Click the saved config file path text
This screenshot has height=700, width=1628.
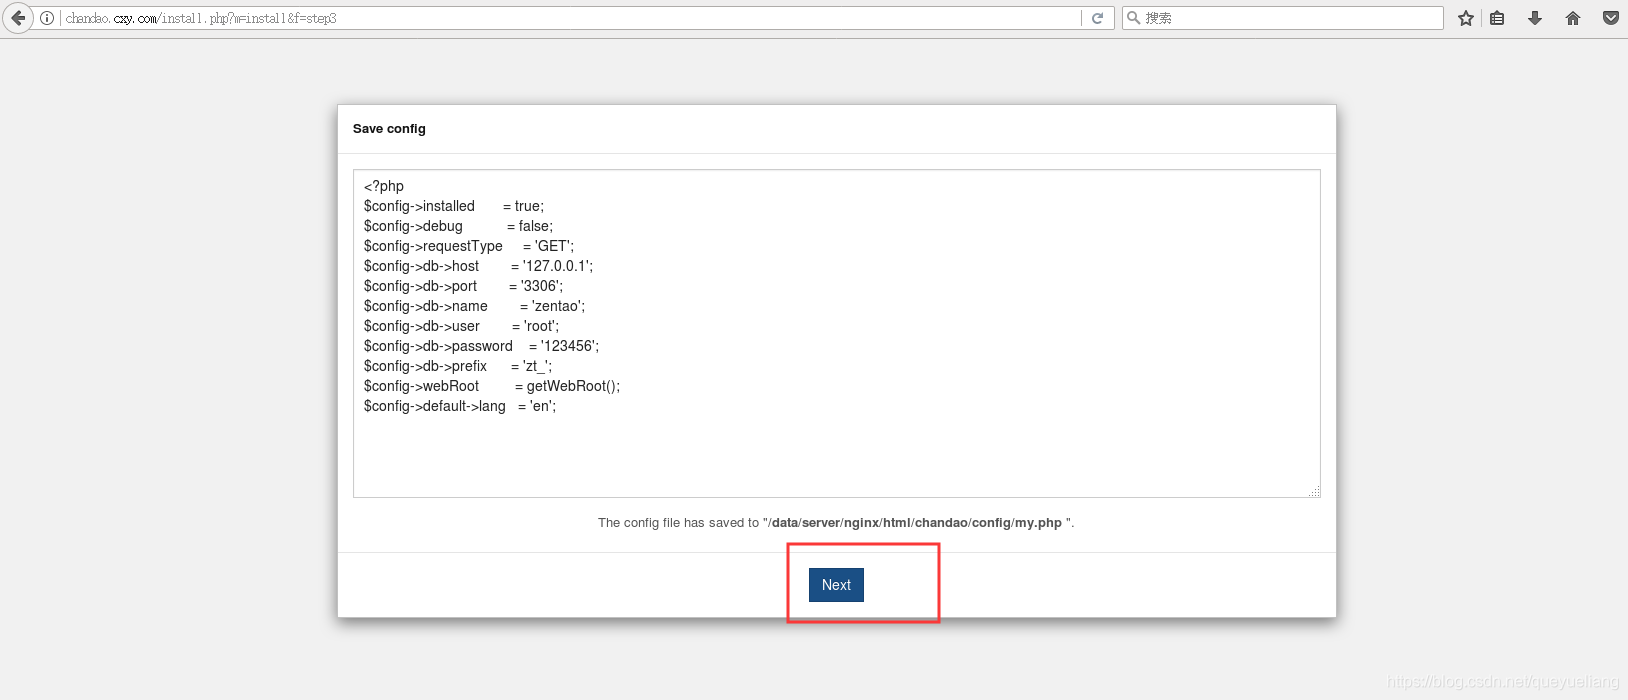click(x=915, y=523)
